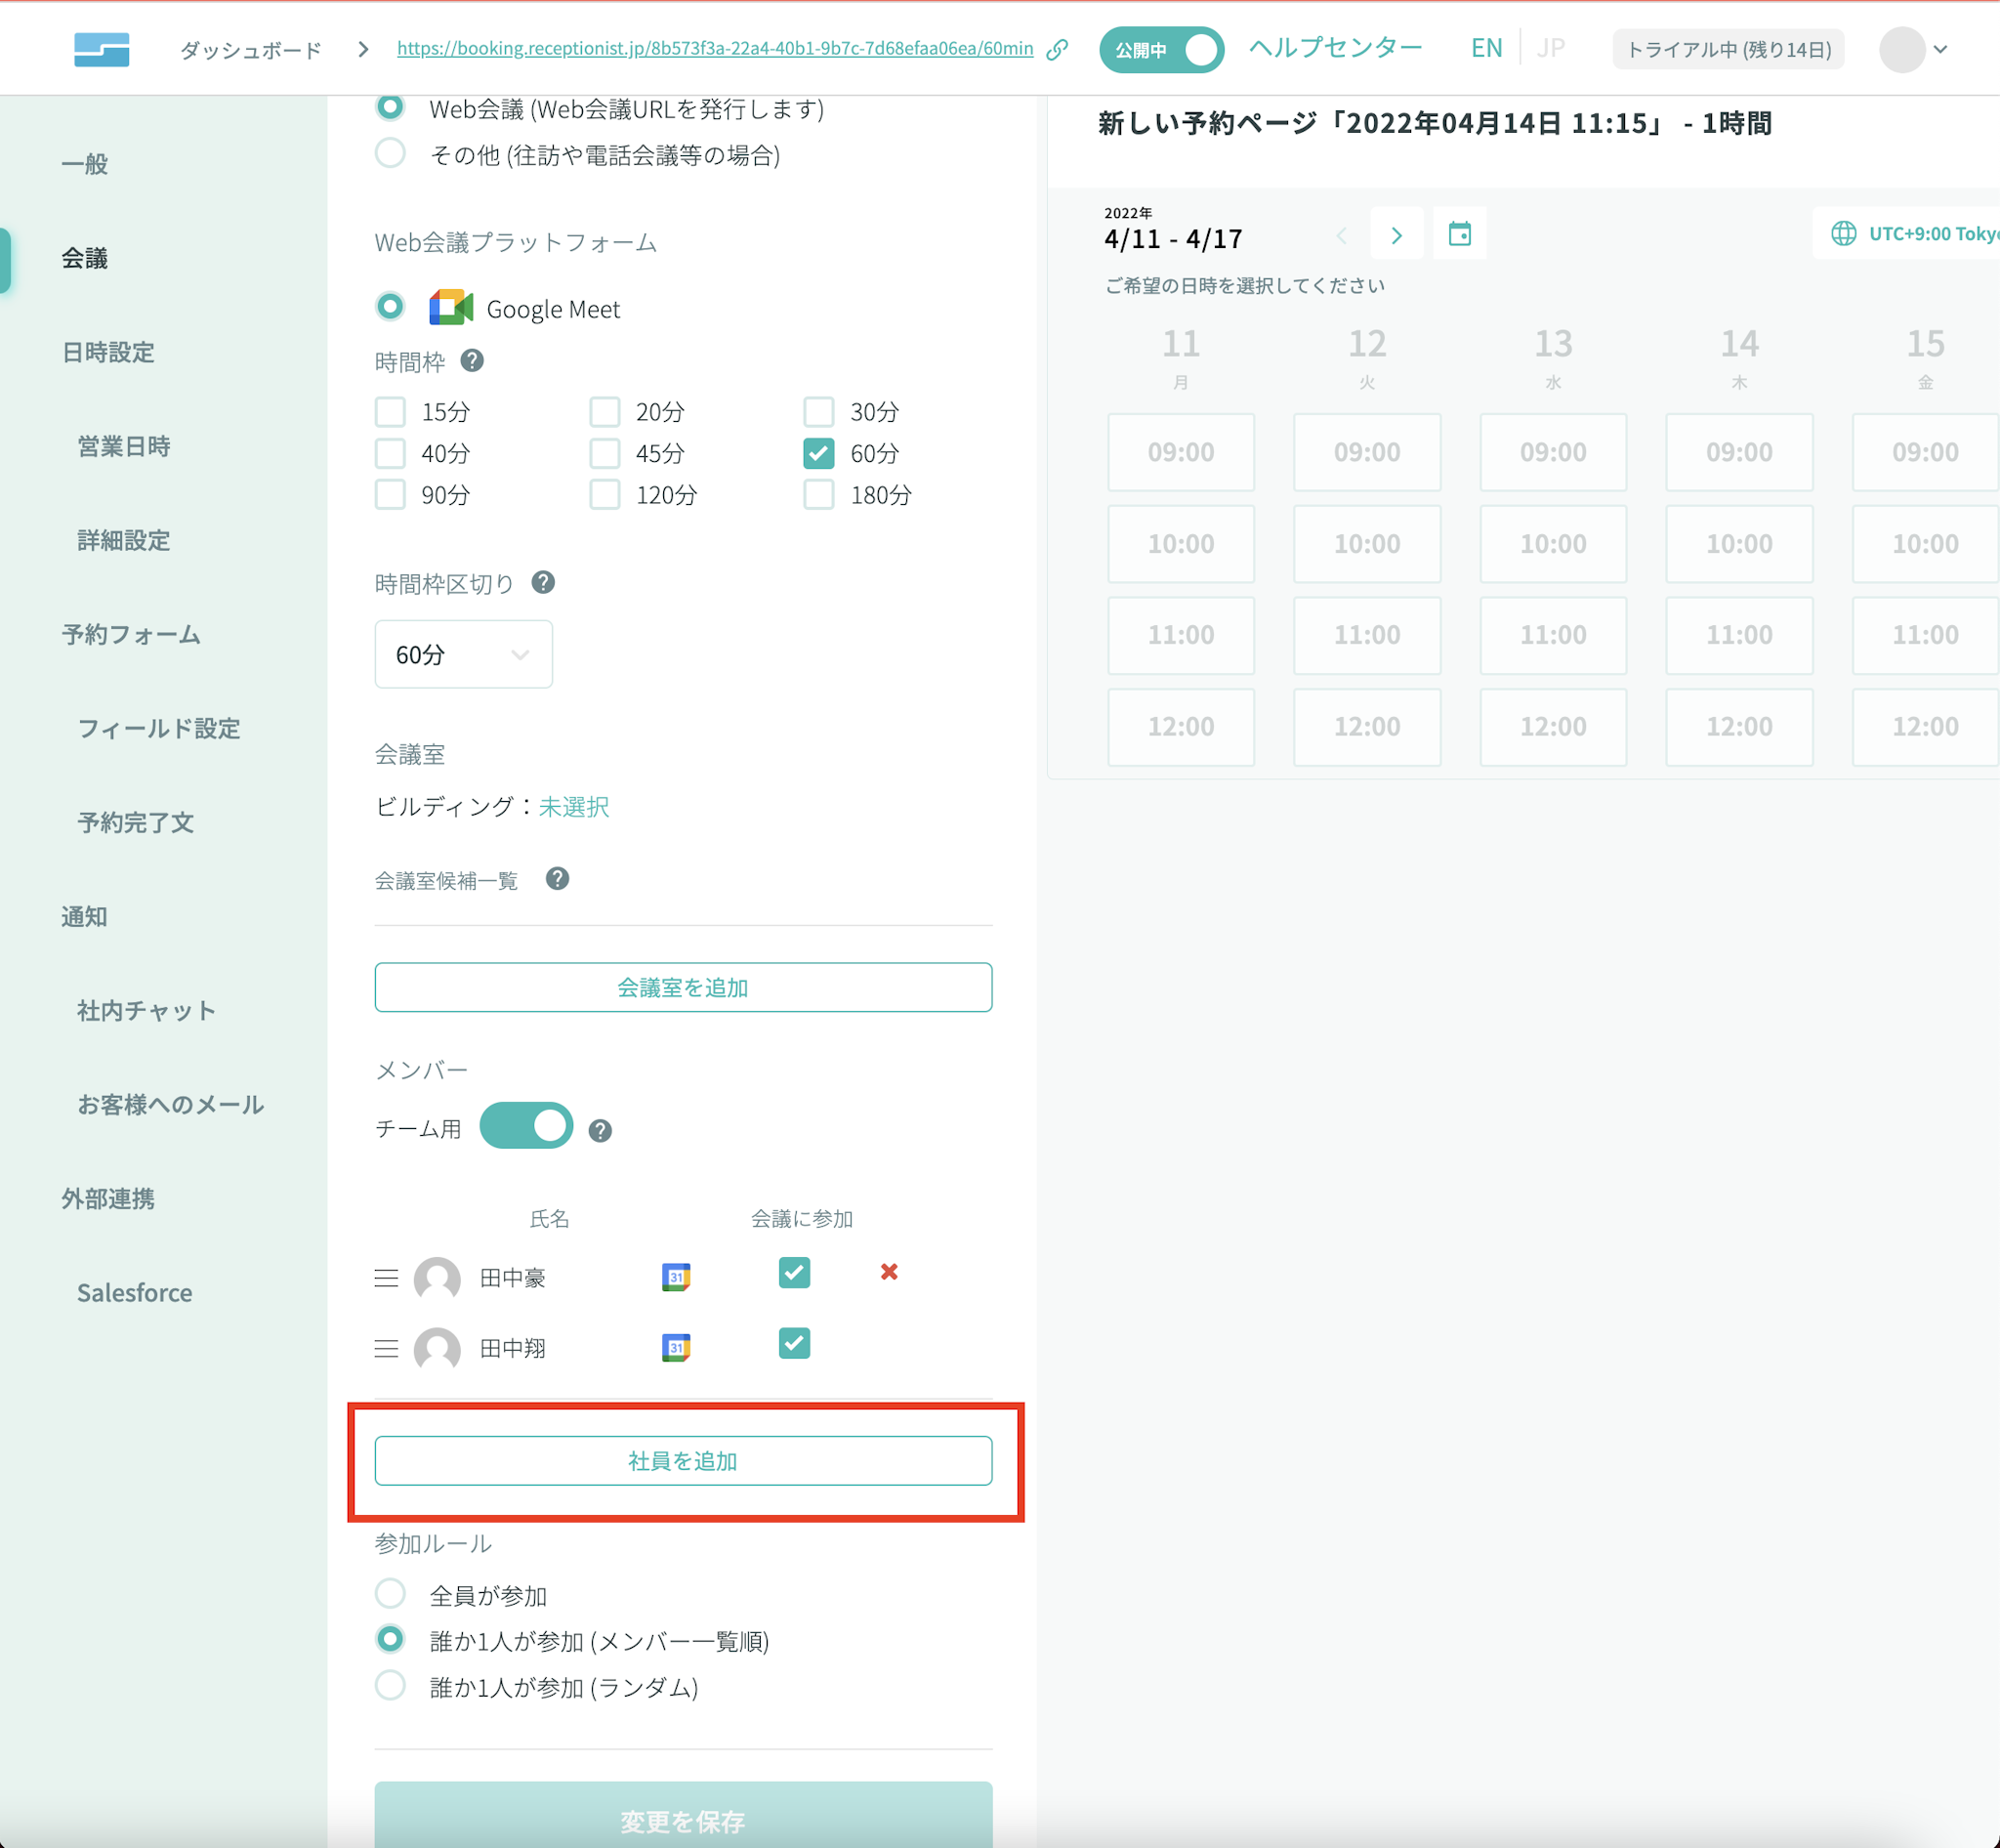This screenshot has width=2000, height=1848.
Task: Check the 30分 time slot checkbox
Action: tap(819, 412)
